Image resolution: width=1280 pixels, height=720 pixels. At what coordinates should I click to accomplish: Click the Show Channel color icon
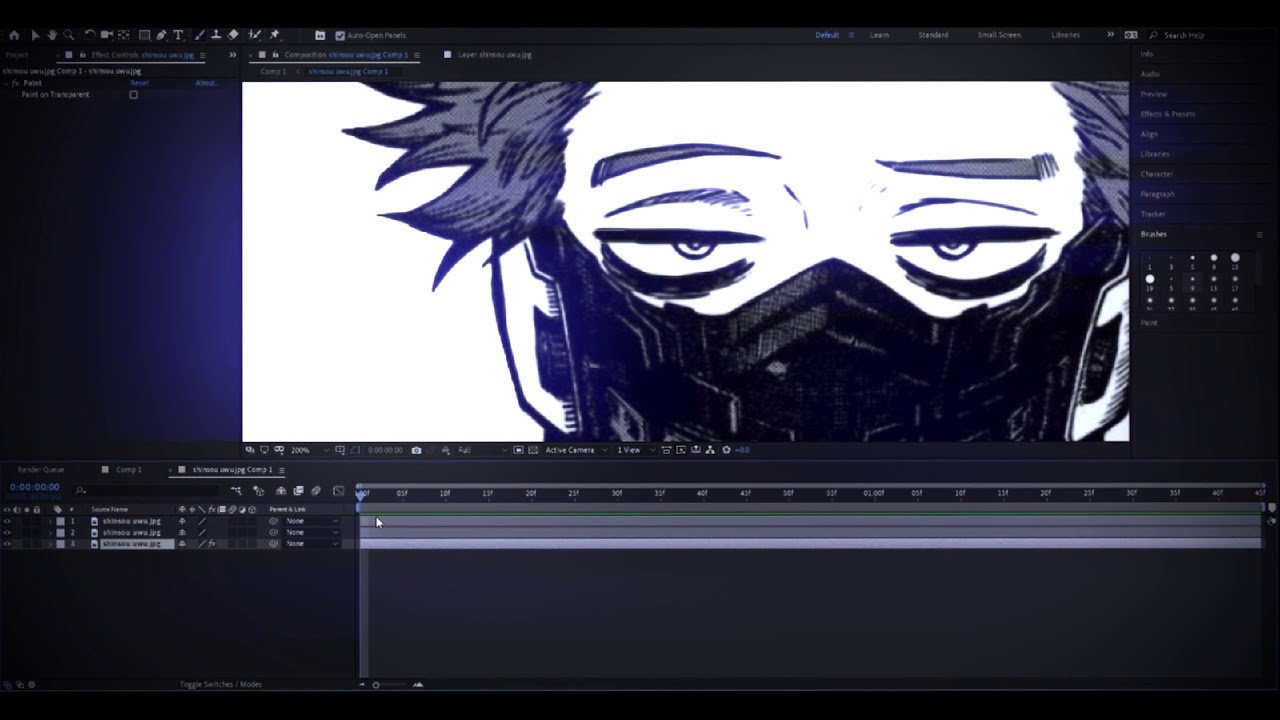coord(447,450)
